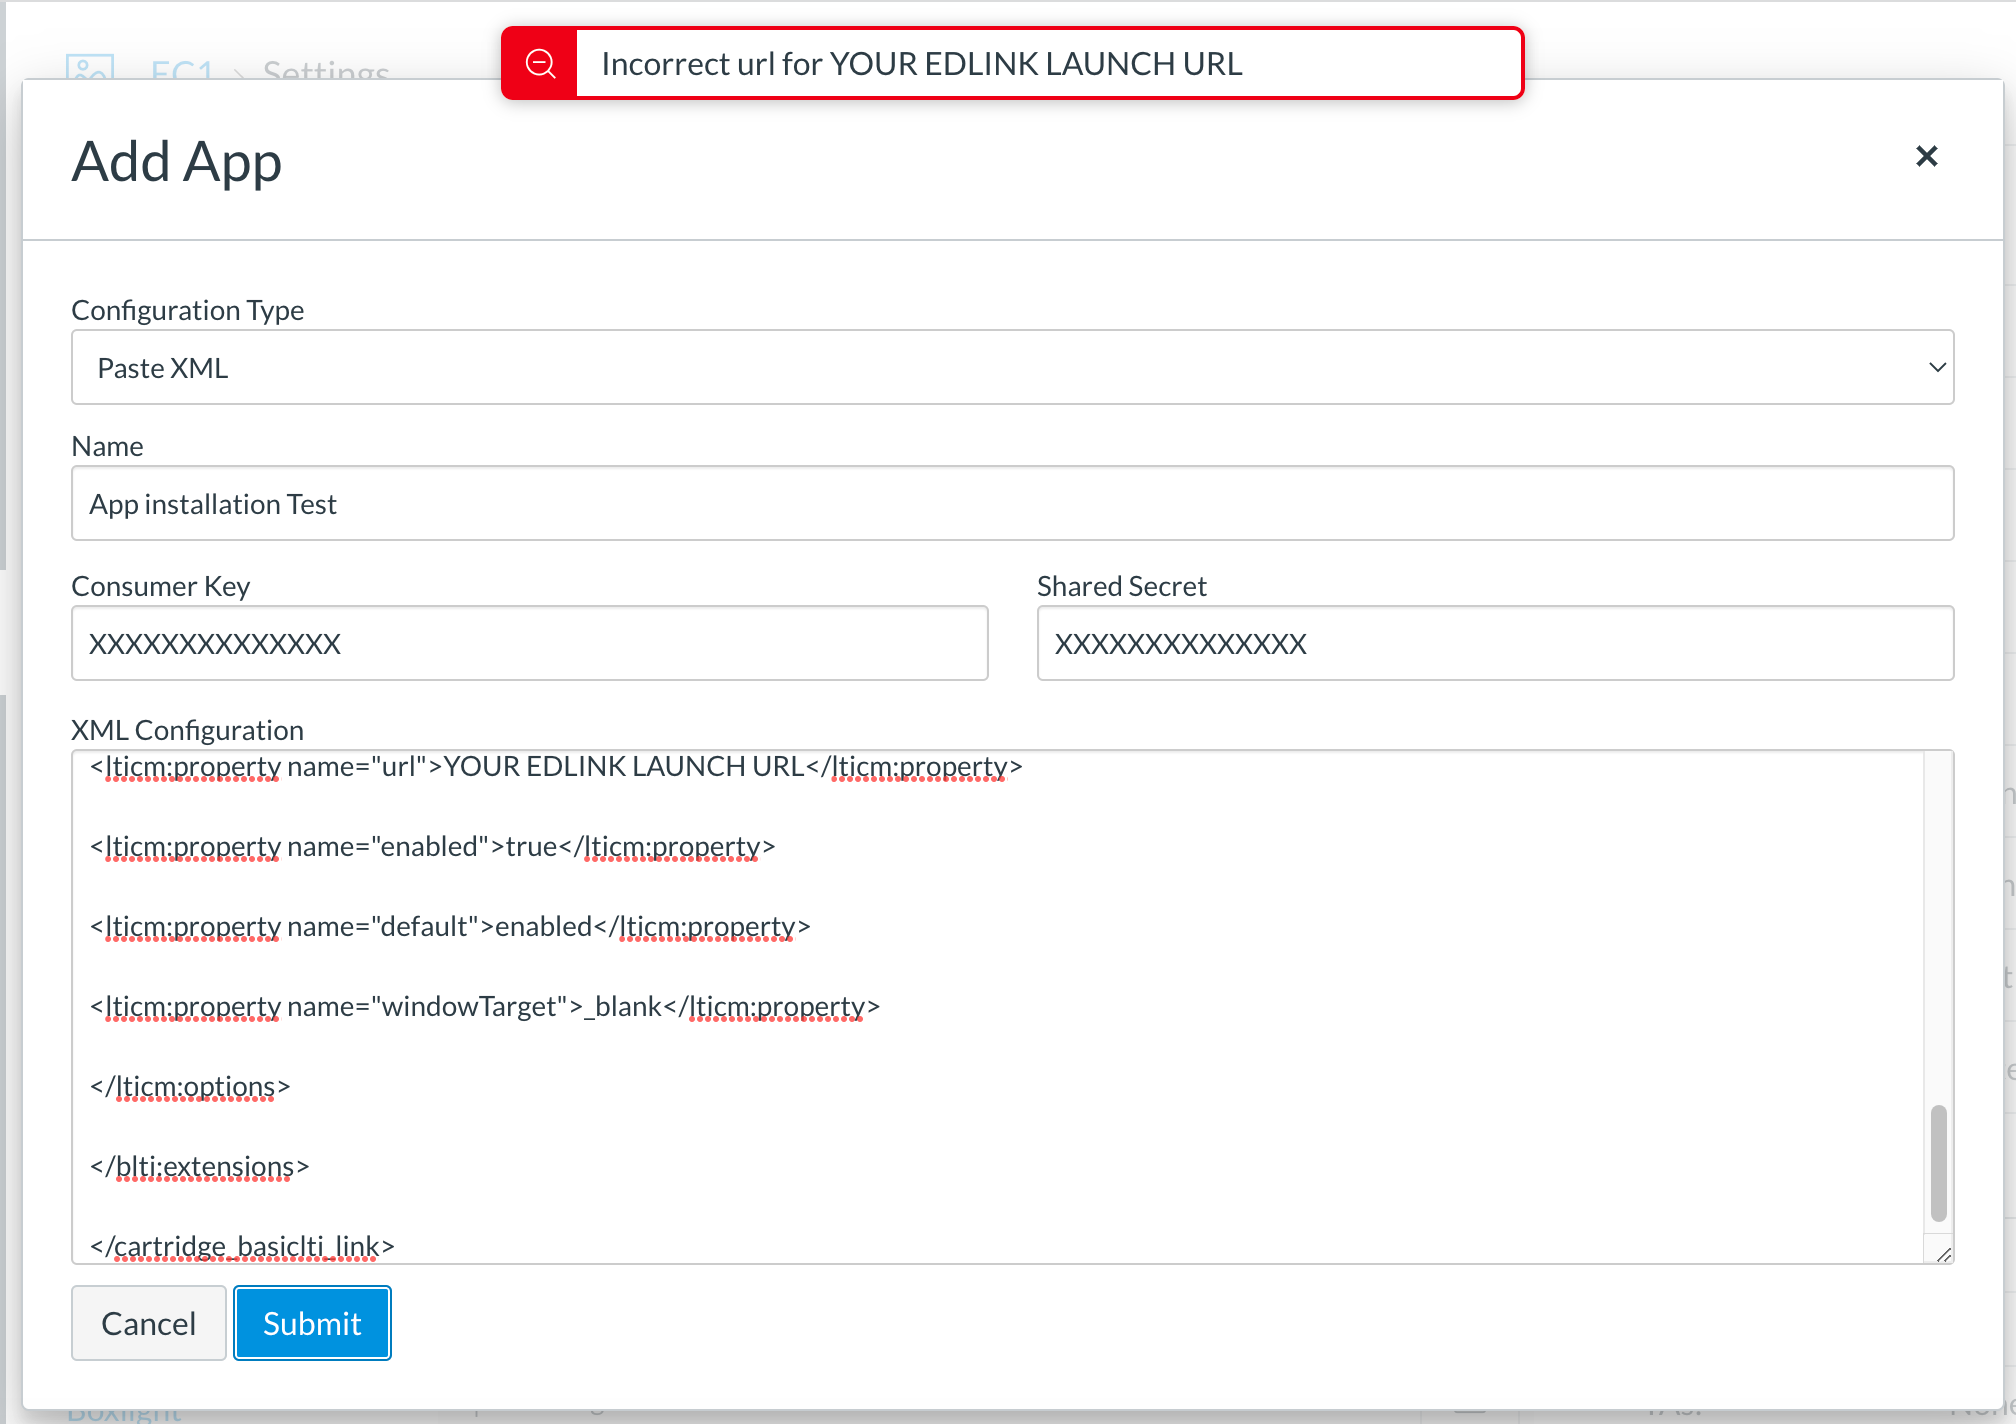Viewport: 2016px width, 1424px height.
Task: Click the cartridge_basiclti_link closing tag
Action: click(x=241, y=1246)
